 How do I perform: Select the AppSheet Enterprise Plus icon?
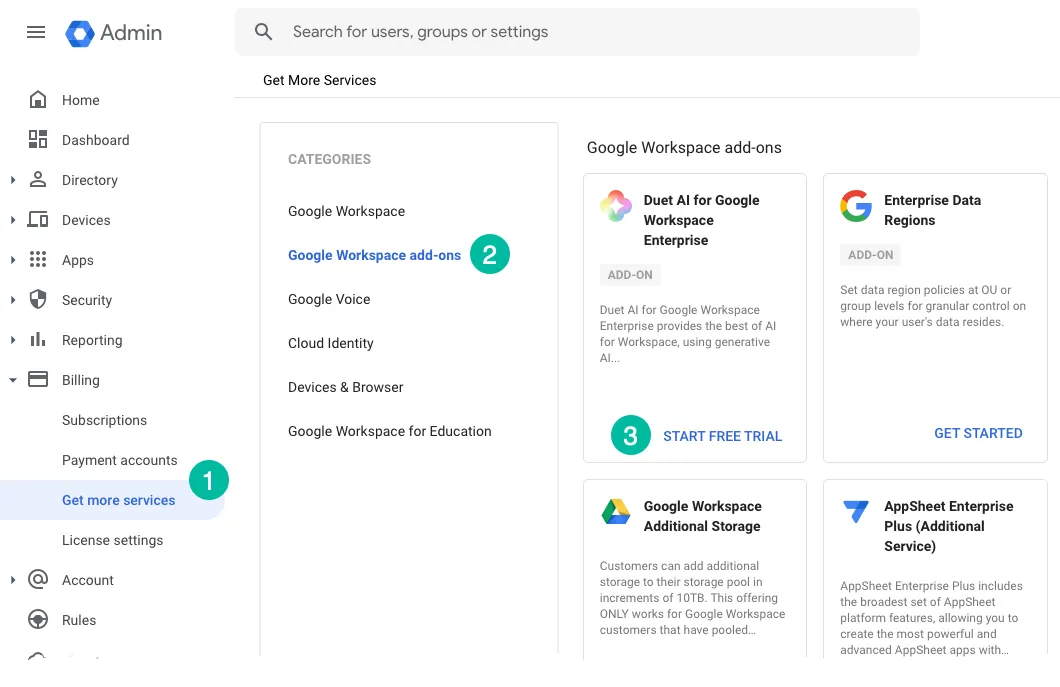coord(856,513)
